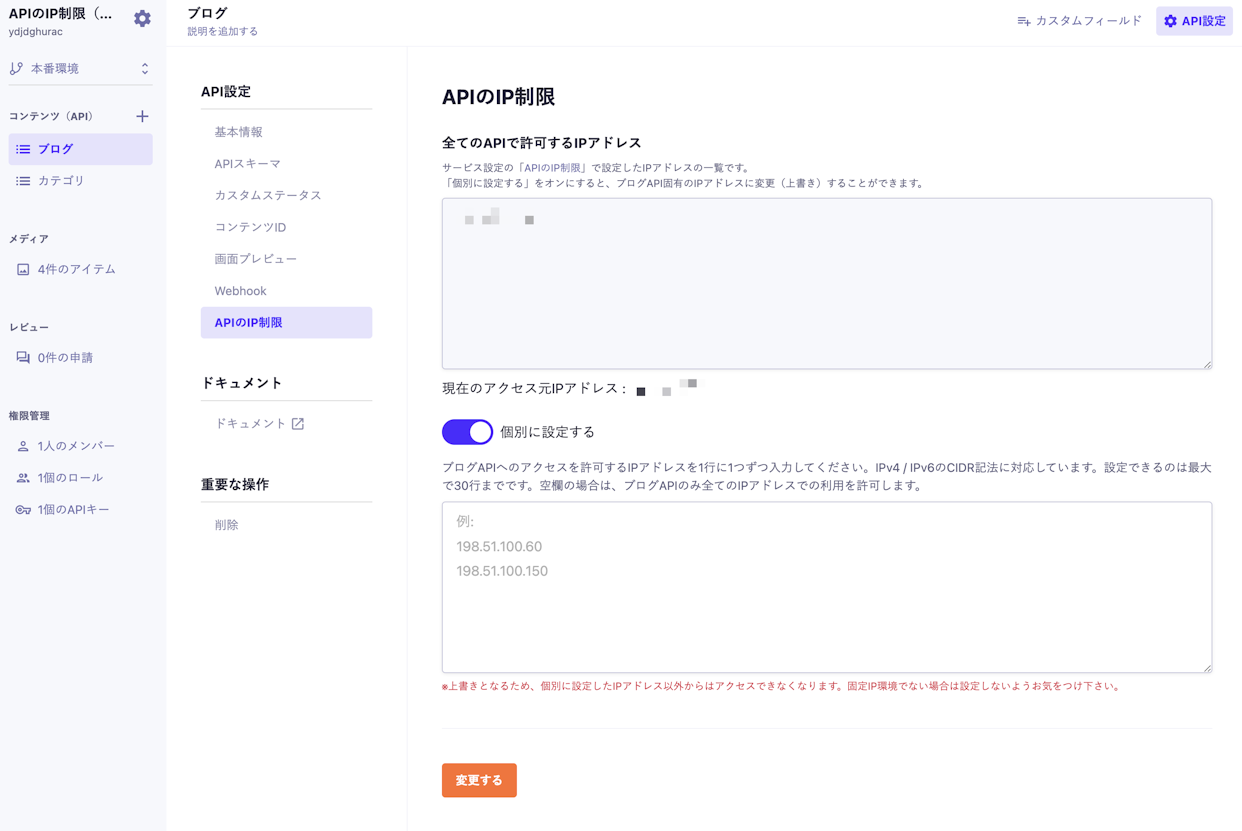This screenshot has height=831, width=1242.
Task: Select 削除 under 重要な操作
Action: tap(227, 525)
